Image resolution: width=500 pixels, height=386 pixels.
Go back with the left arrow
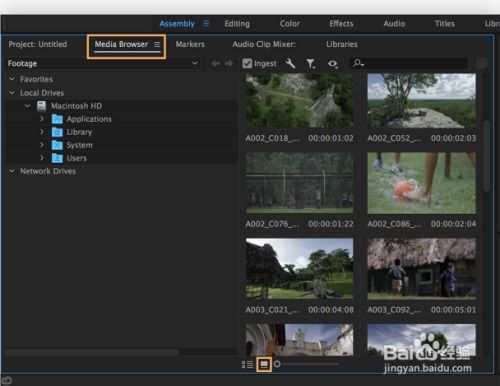[x=216, y=63]
